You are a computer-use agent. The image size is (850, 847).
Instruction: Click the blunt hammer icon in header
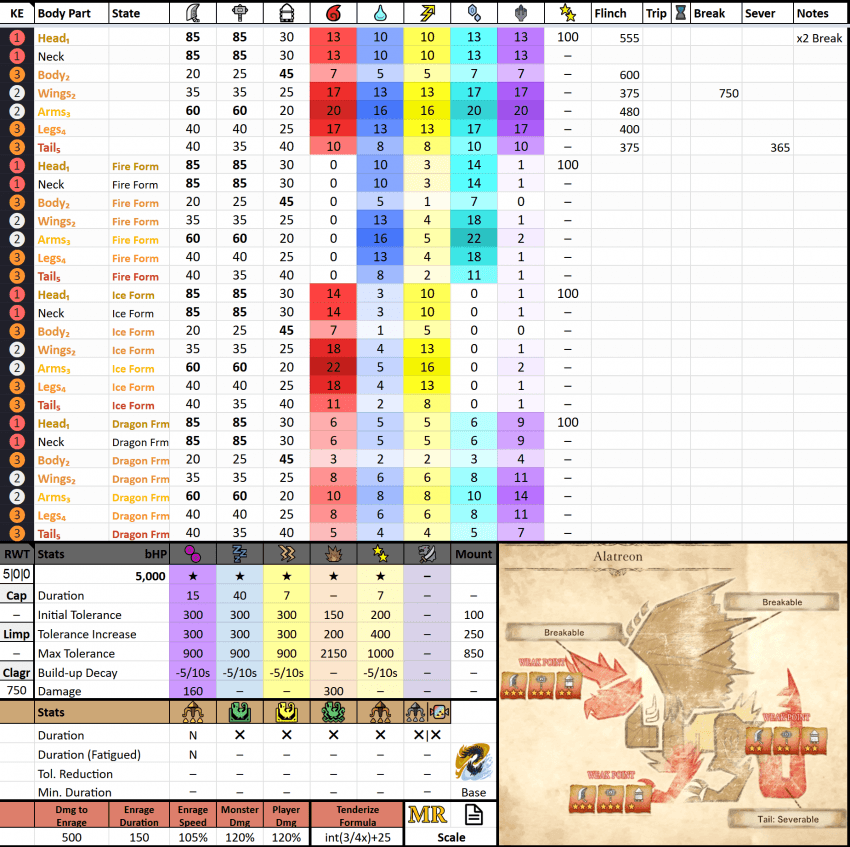point(240,12)
